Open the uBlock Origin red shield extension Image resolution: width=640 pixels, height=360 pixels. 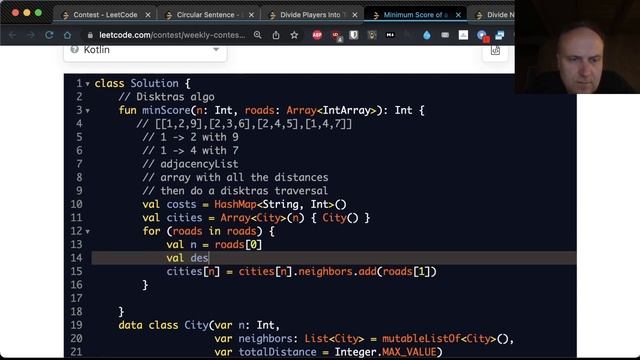point(336,36)
